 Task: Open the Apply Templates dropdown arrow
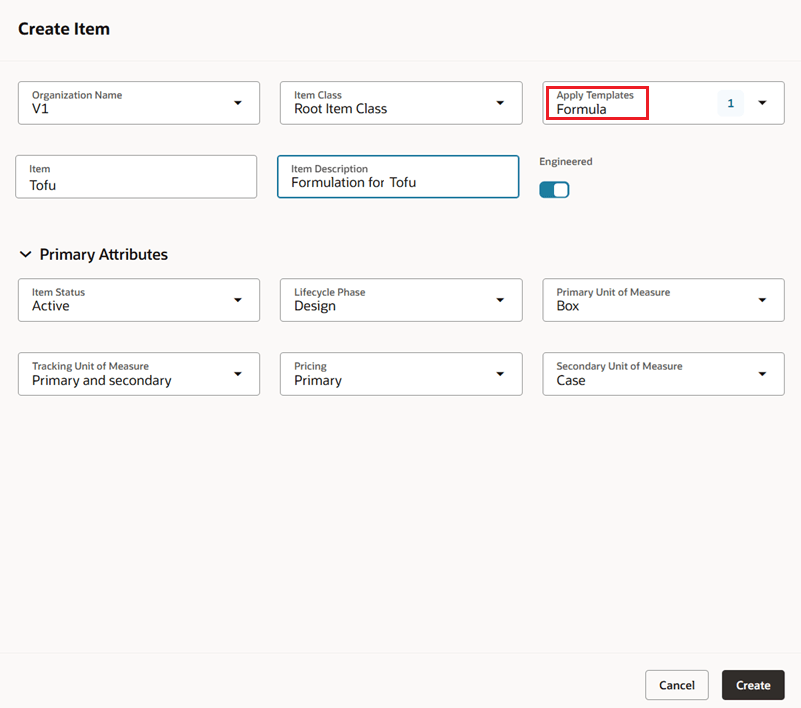(x=763, y=103)
